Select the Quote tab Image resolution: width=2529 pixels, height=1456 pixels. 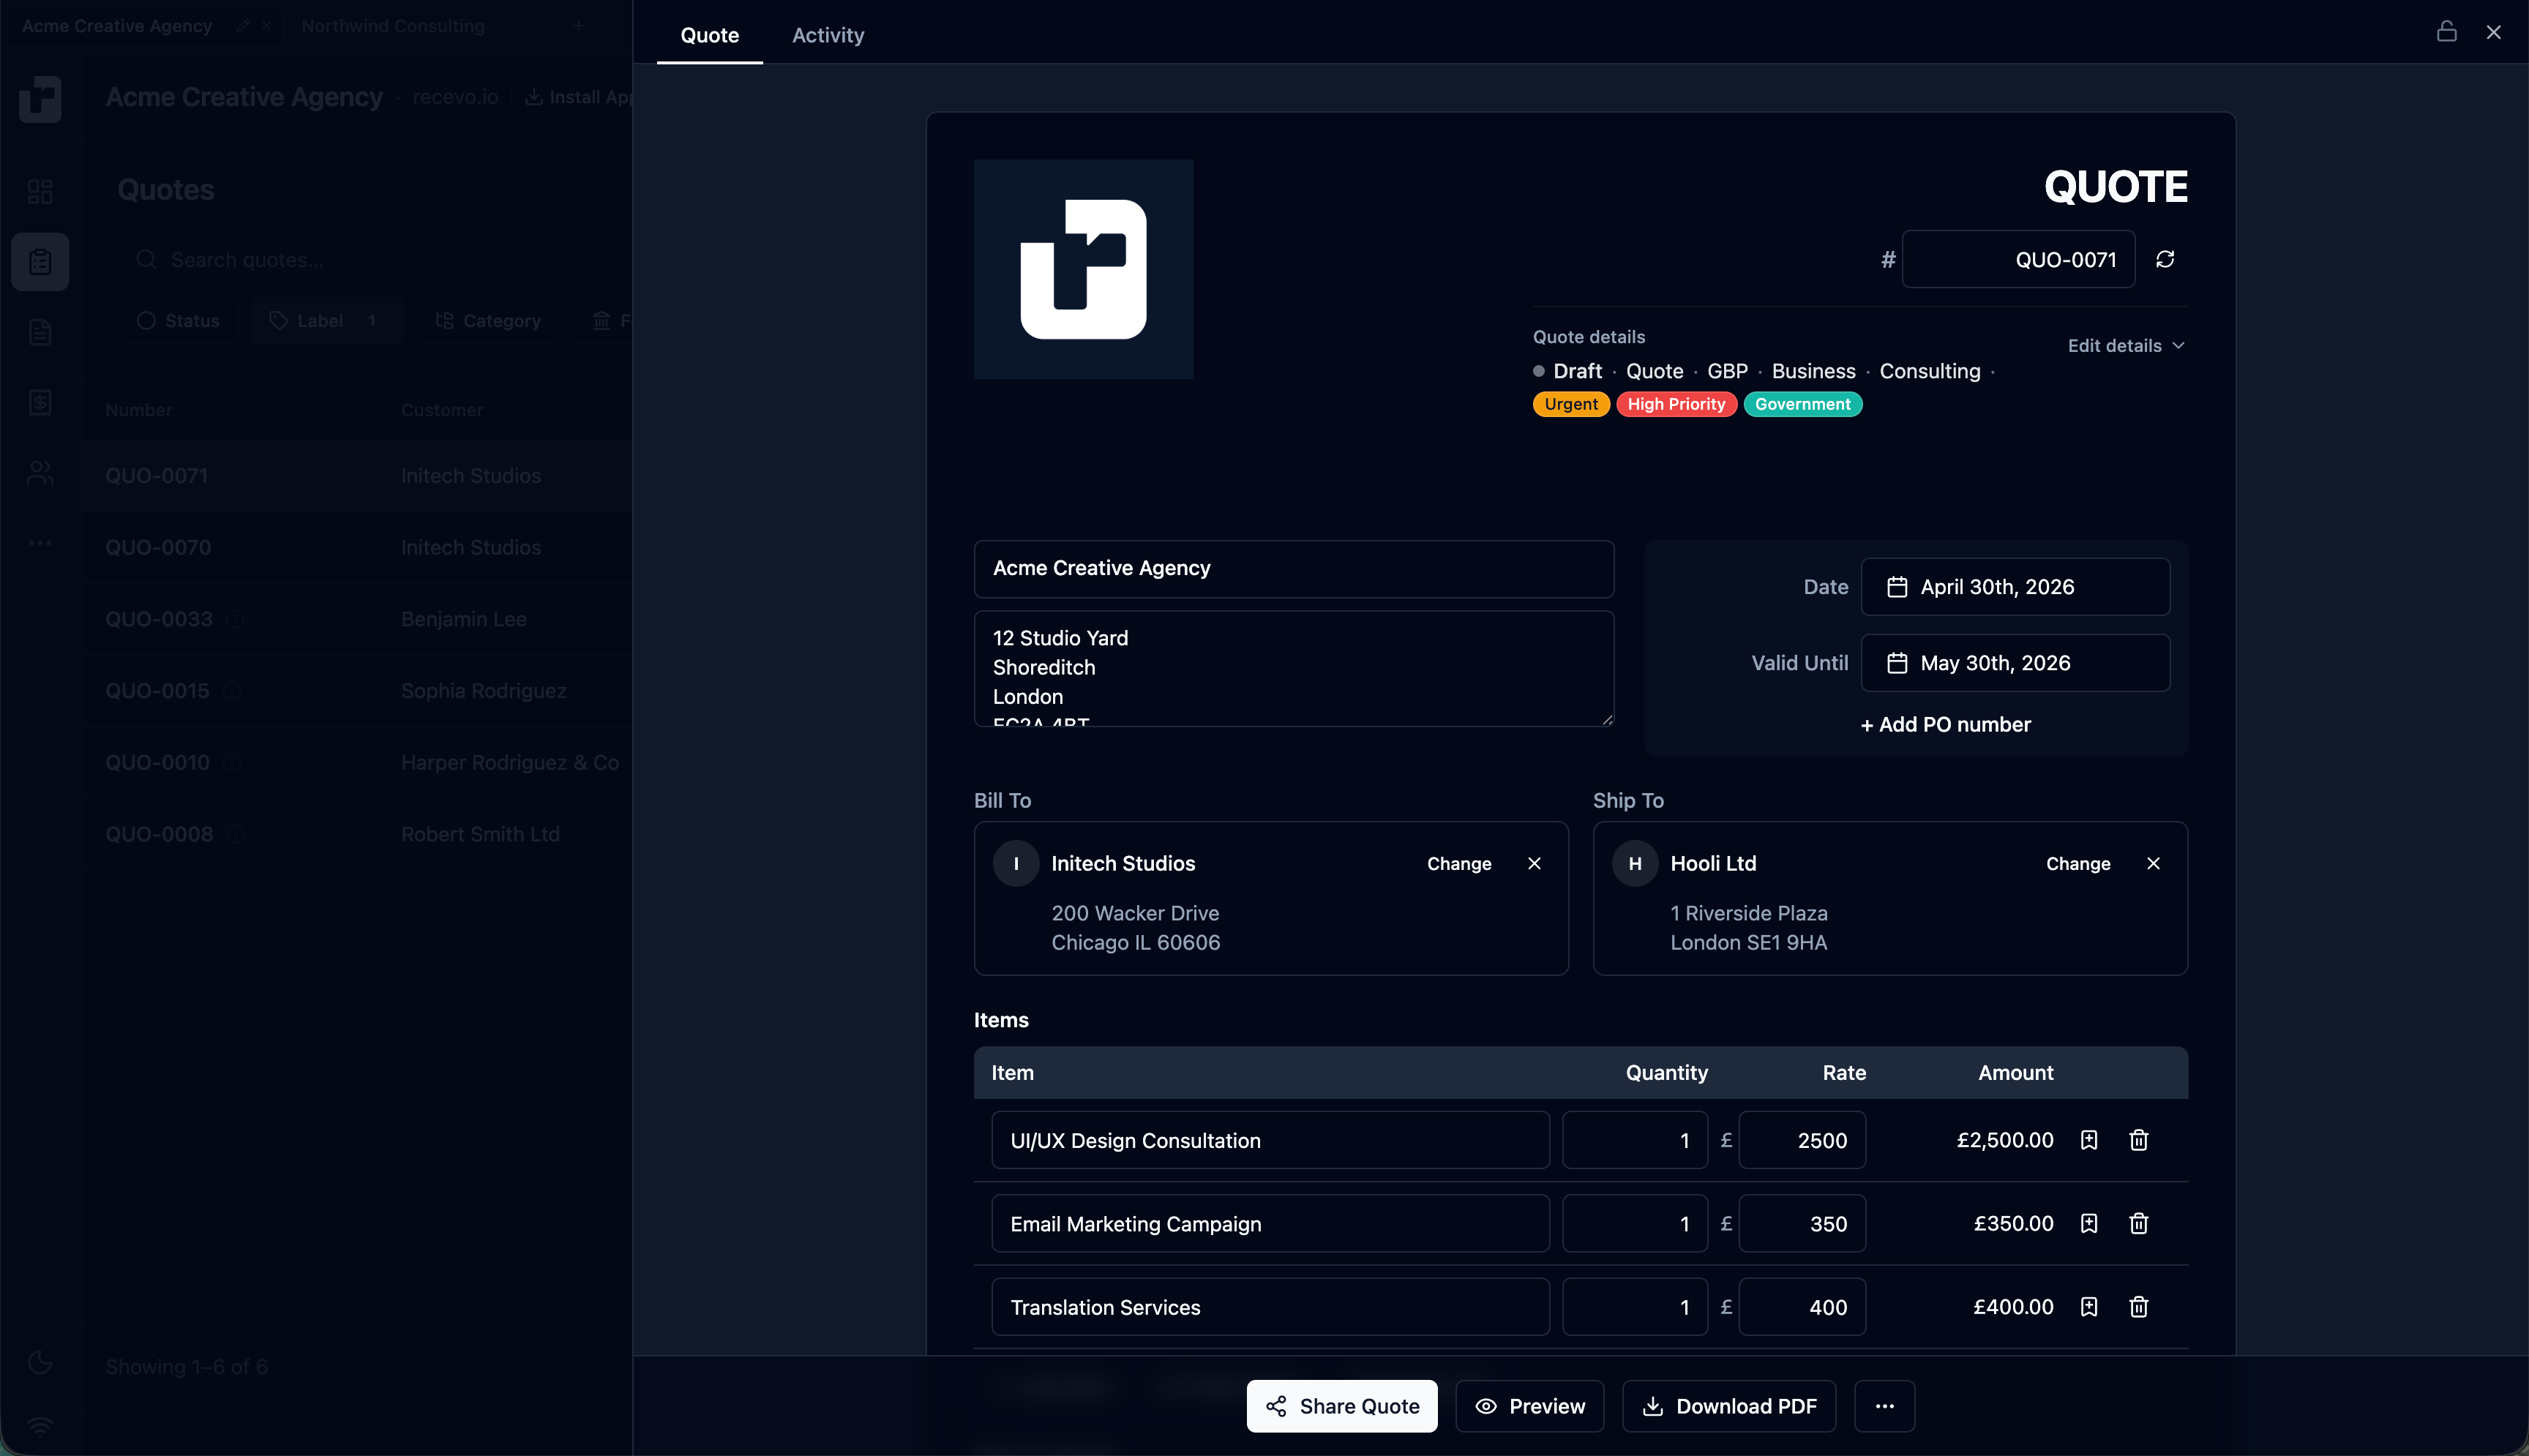point(710,35)
